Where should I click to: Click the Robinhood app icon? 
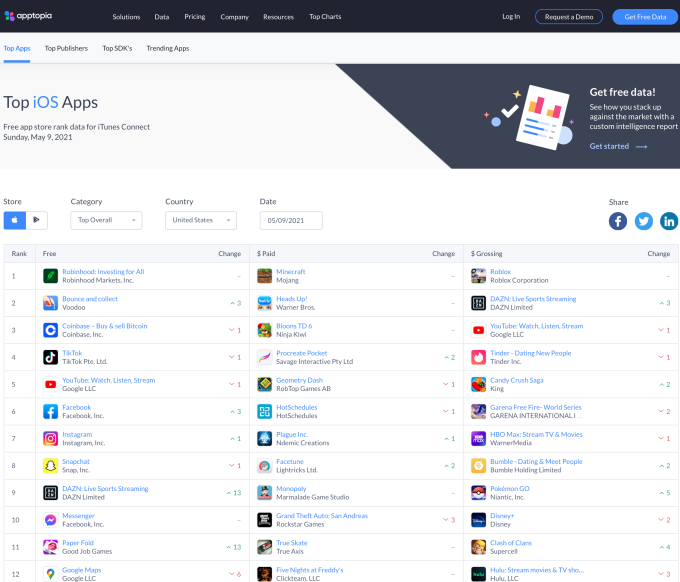click(x=50, y=275)
